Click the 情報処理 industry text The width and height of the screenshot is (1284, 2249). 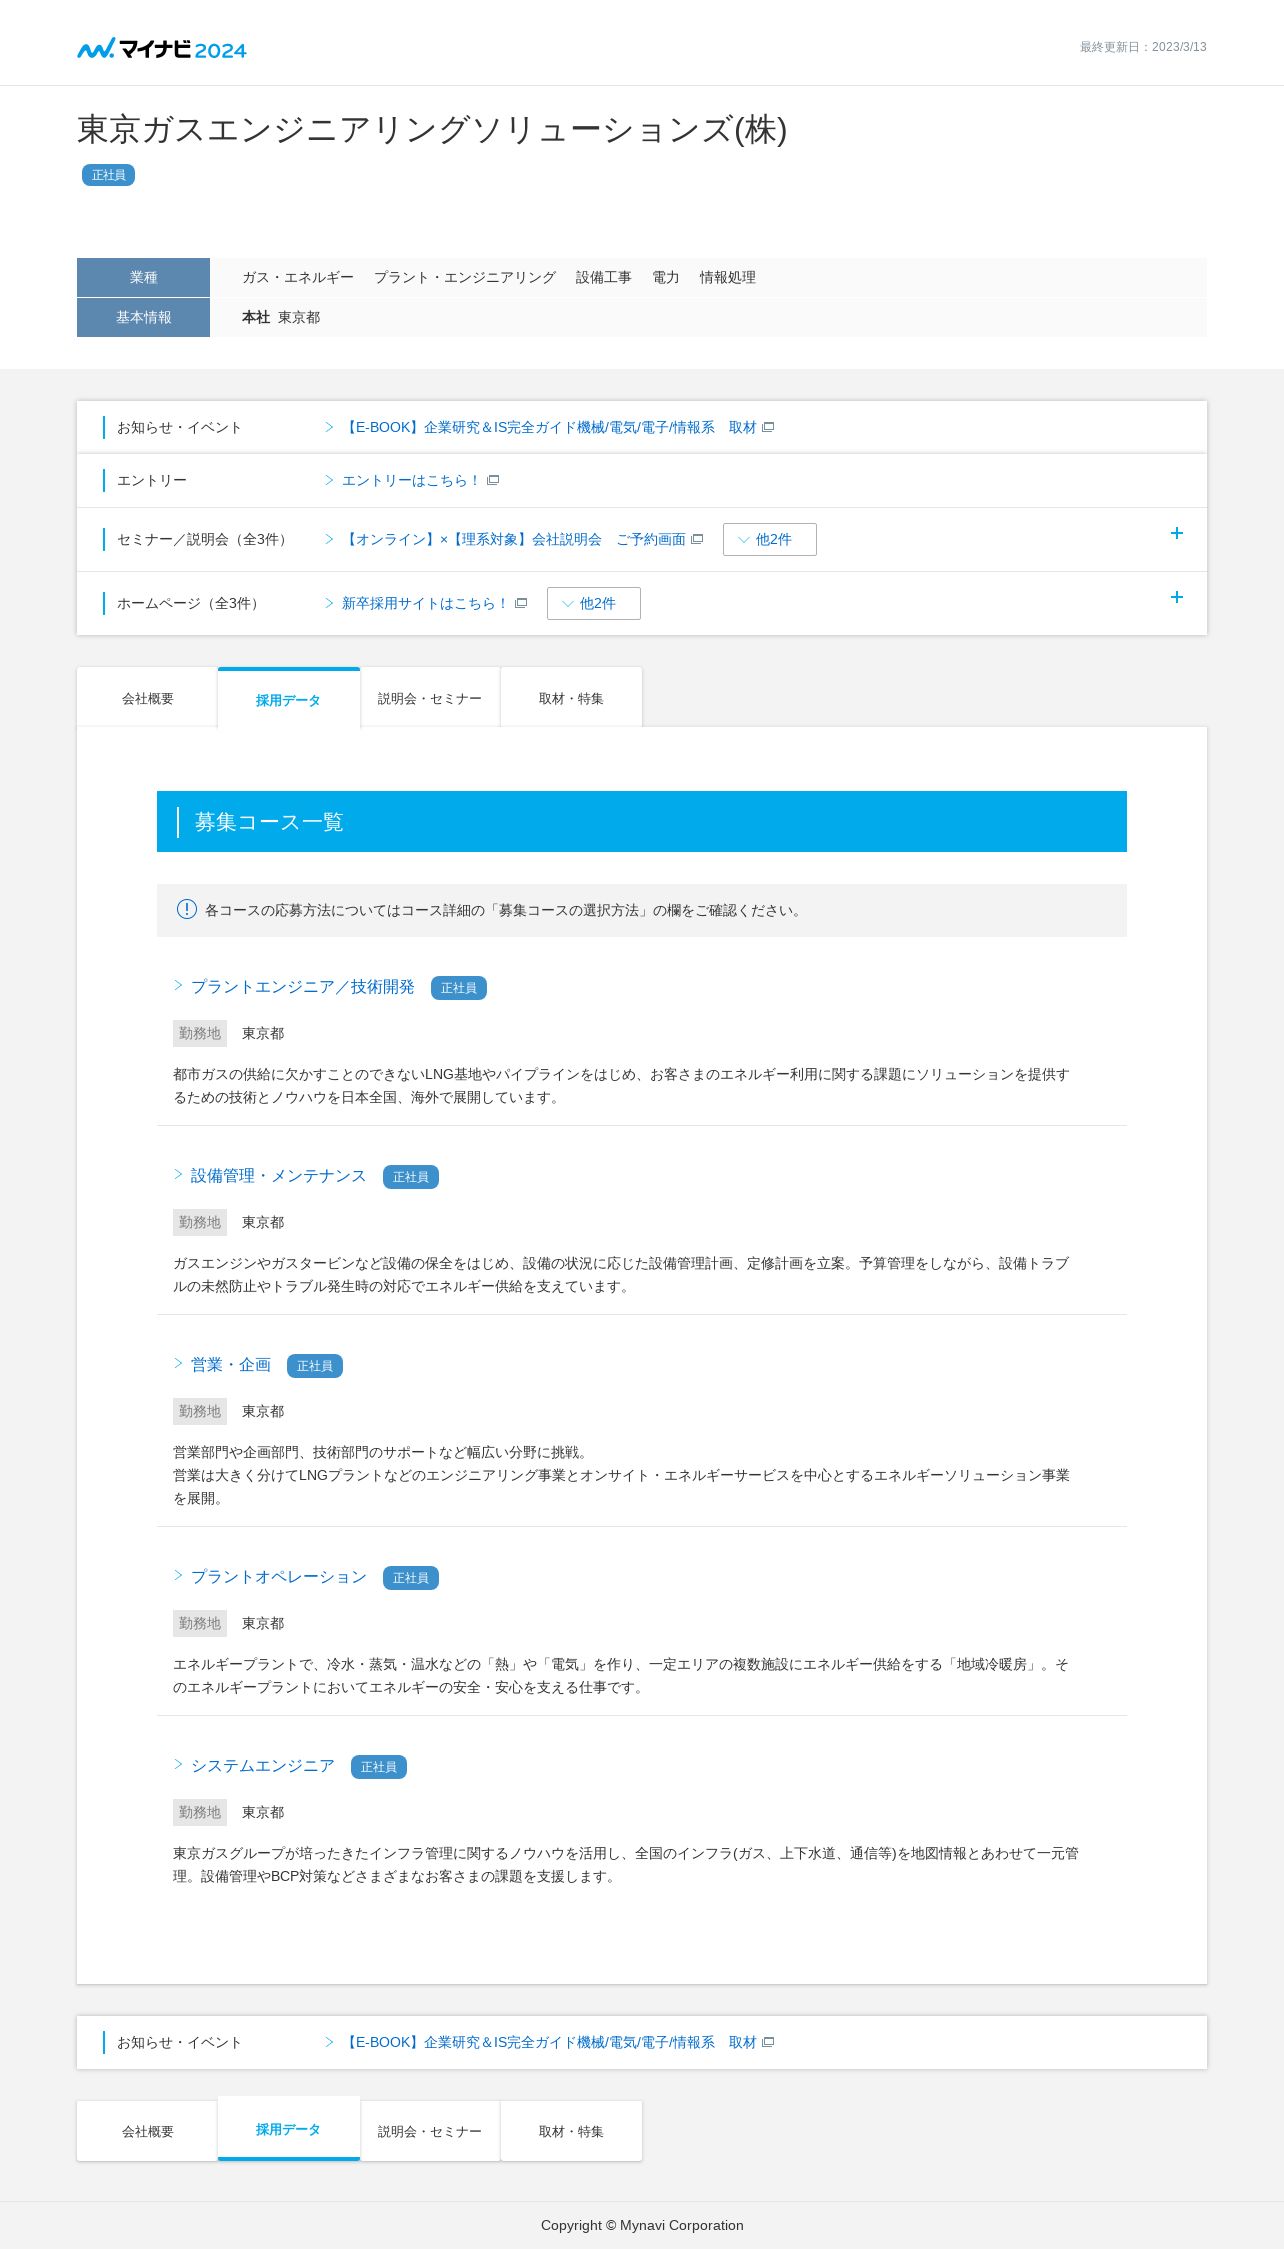click(728, 277)
